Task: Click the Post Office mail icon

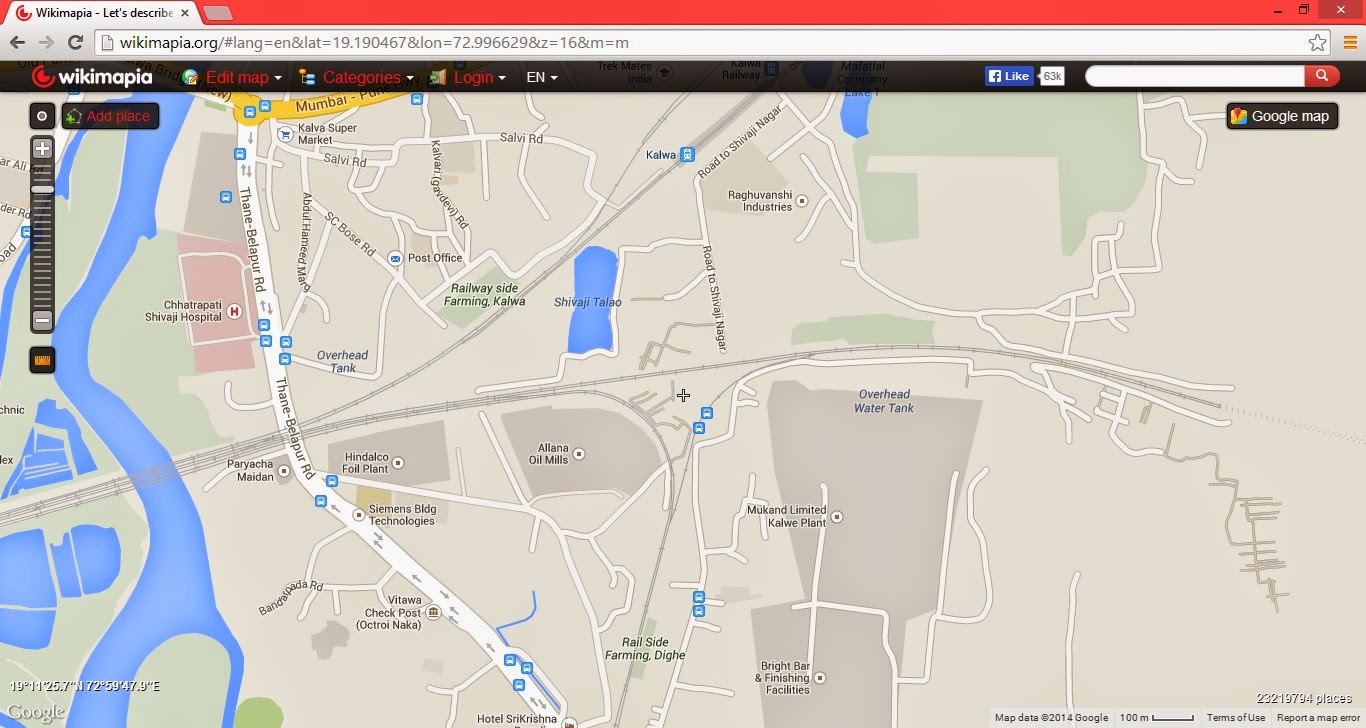Action: [x=394, y=258]
